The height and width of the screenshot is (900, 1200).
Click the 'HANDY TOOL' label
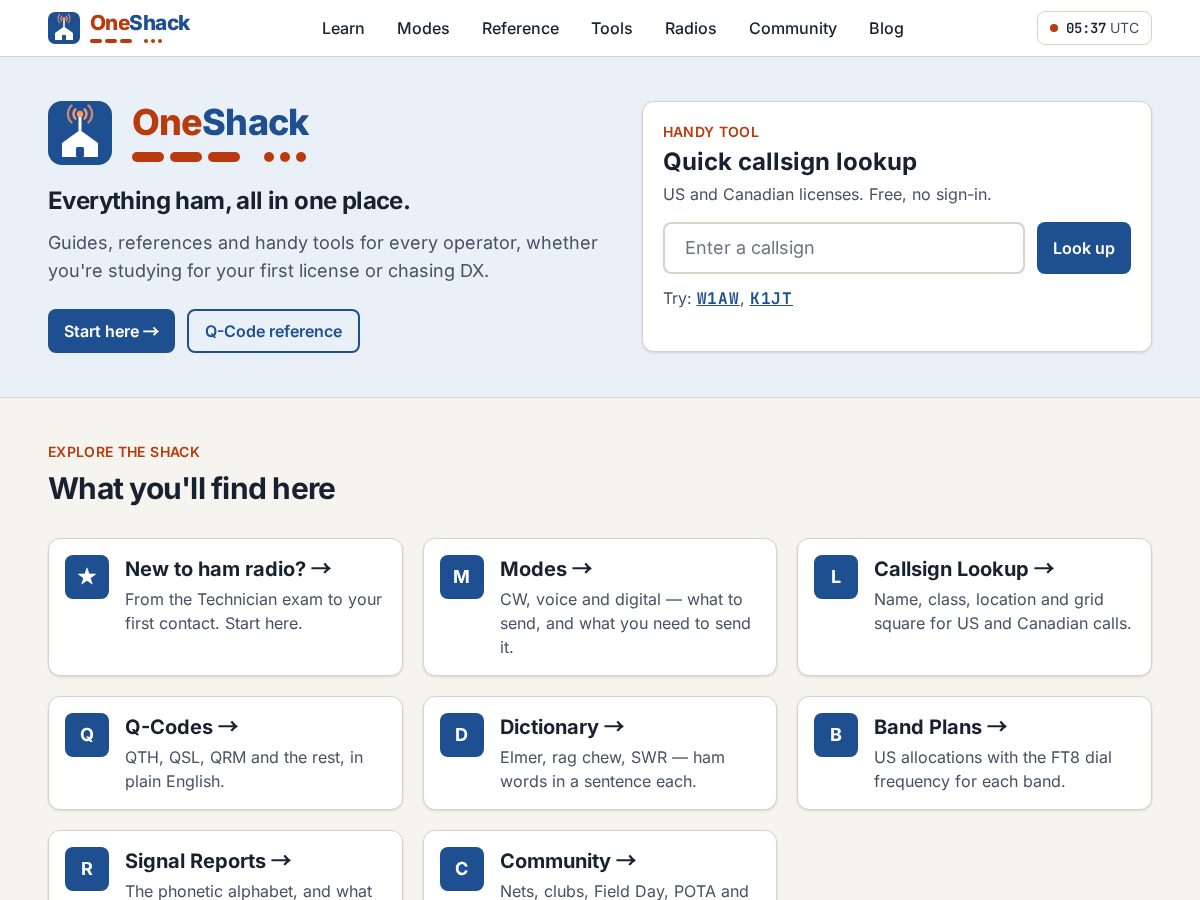coord(711,132)
